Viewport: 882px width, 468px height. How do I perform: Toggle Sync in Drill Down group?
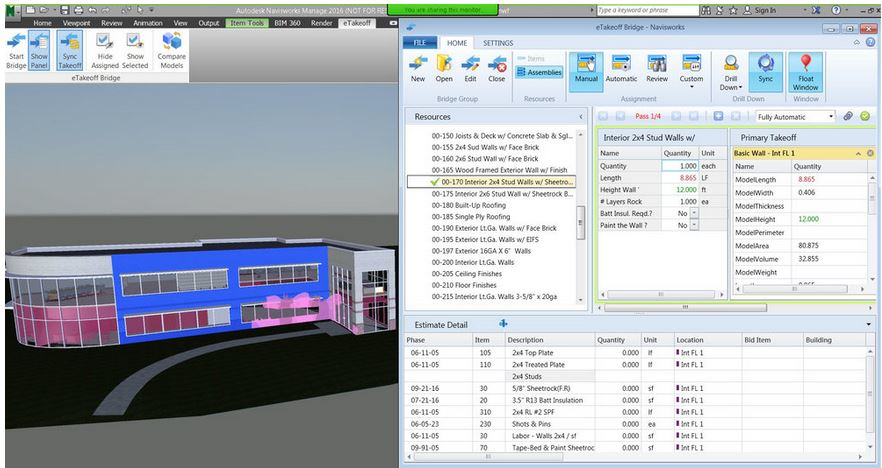[x=766, y=72]
